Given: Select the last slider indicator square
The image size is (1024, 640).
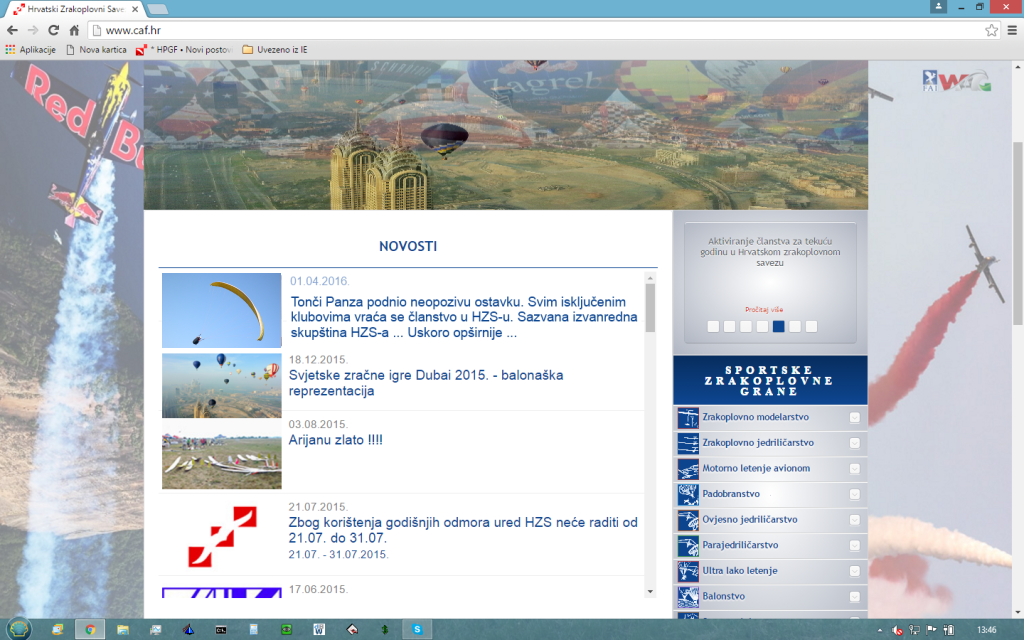Looking at the screenshot, I should coord(811,327).
